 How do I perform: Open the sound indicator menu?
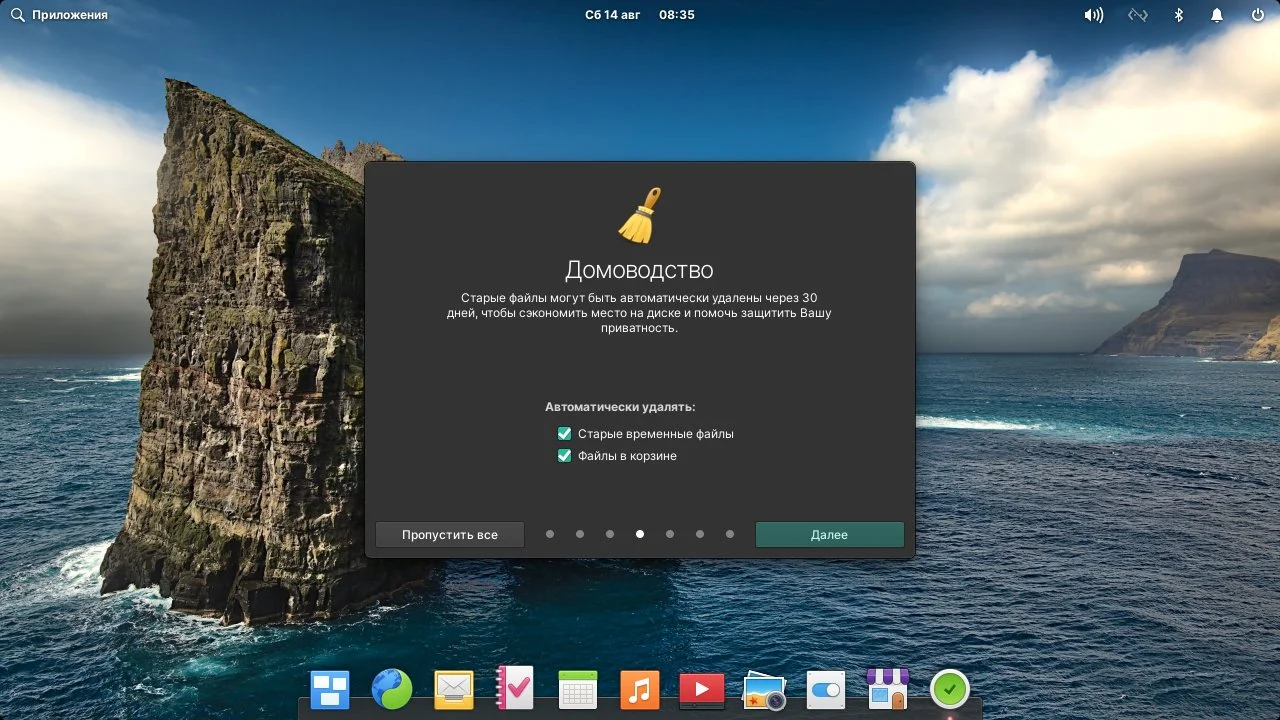tap(1092, 14)
